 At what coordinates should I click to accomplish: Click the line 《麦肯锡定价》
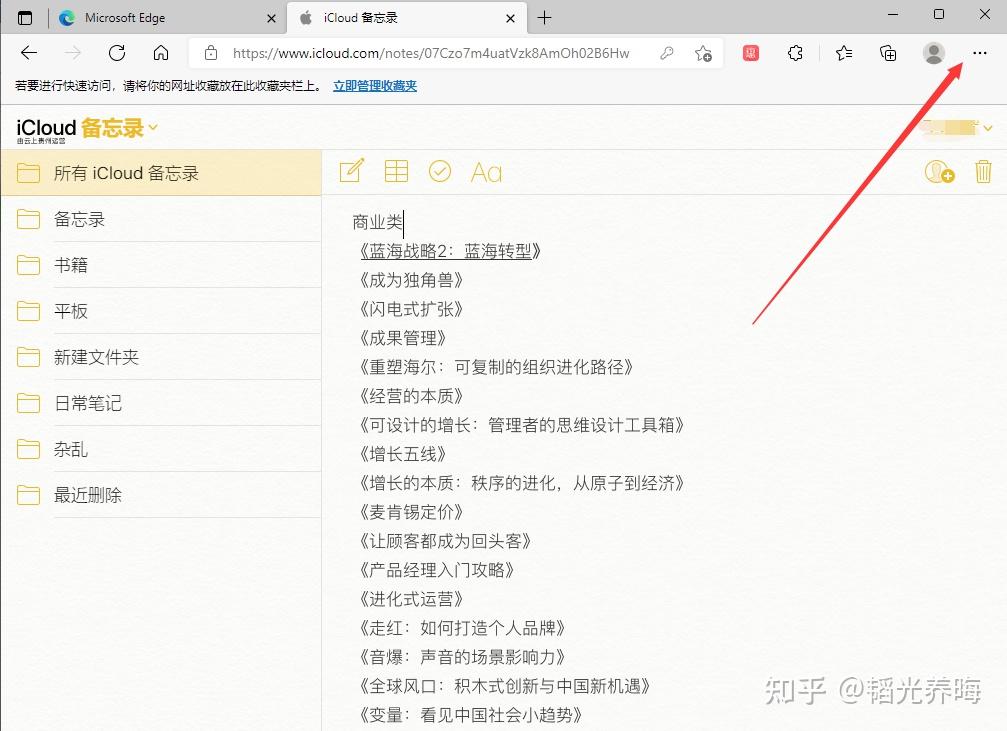(411, 512)
